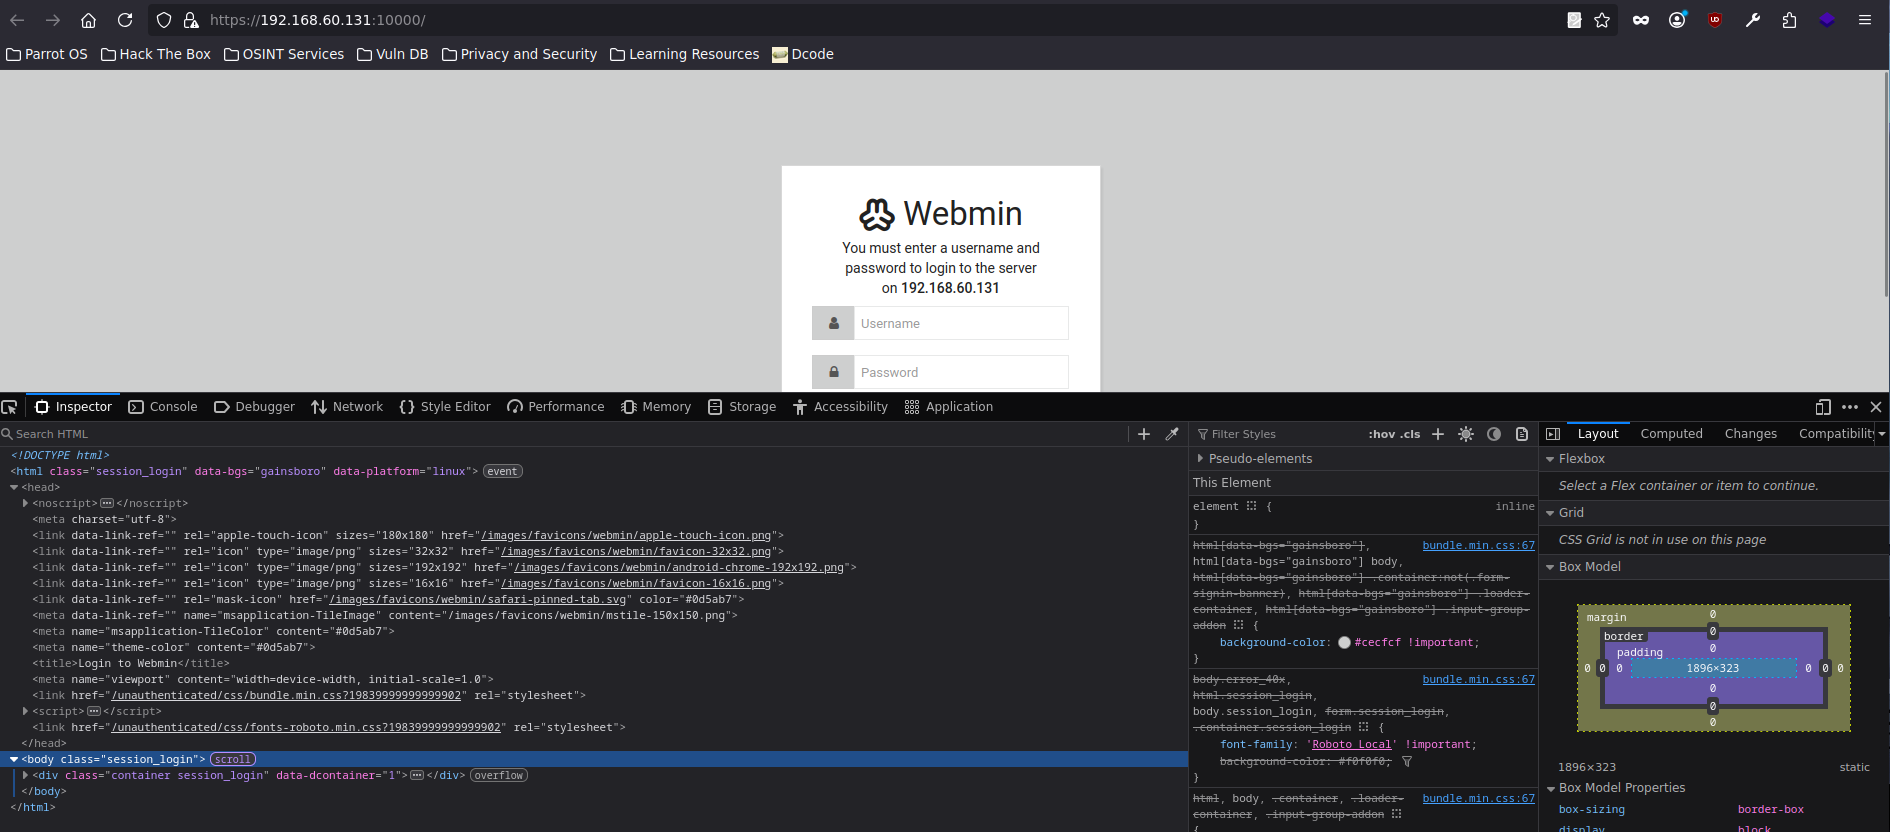Open the OSINT Services bookmark folder
Screen dimensions: 1890x832
[x=284, y=54]
